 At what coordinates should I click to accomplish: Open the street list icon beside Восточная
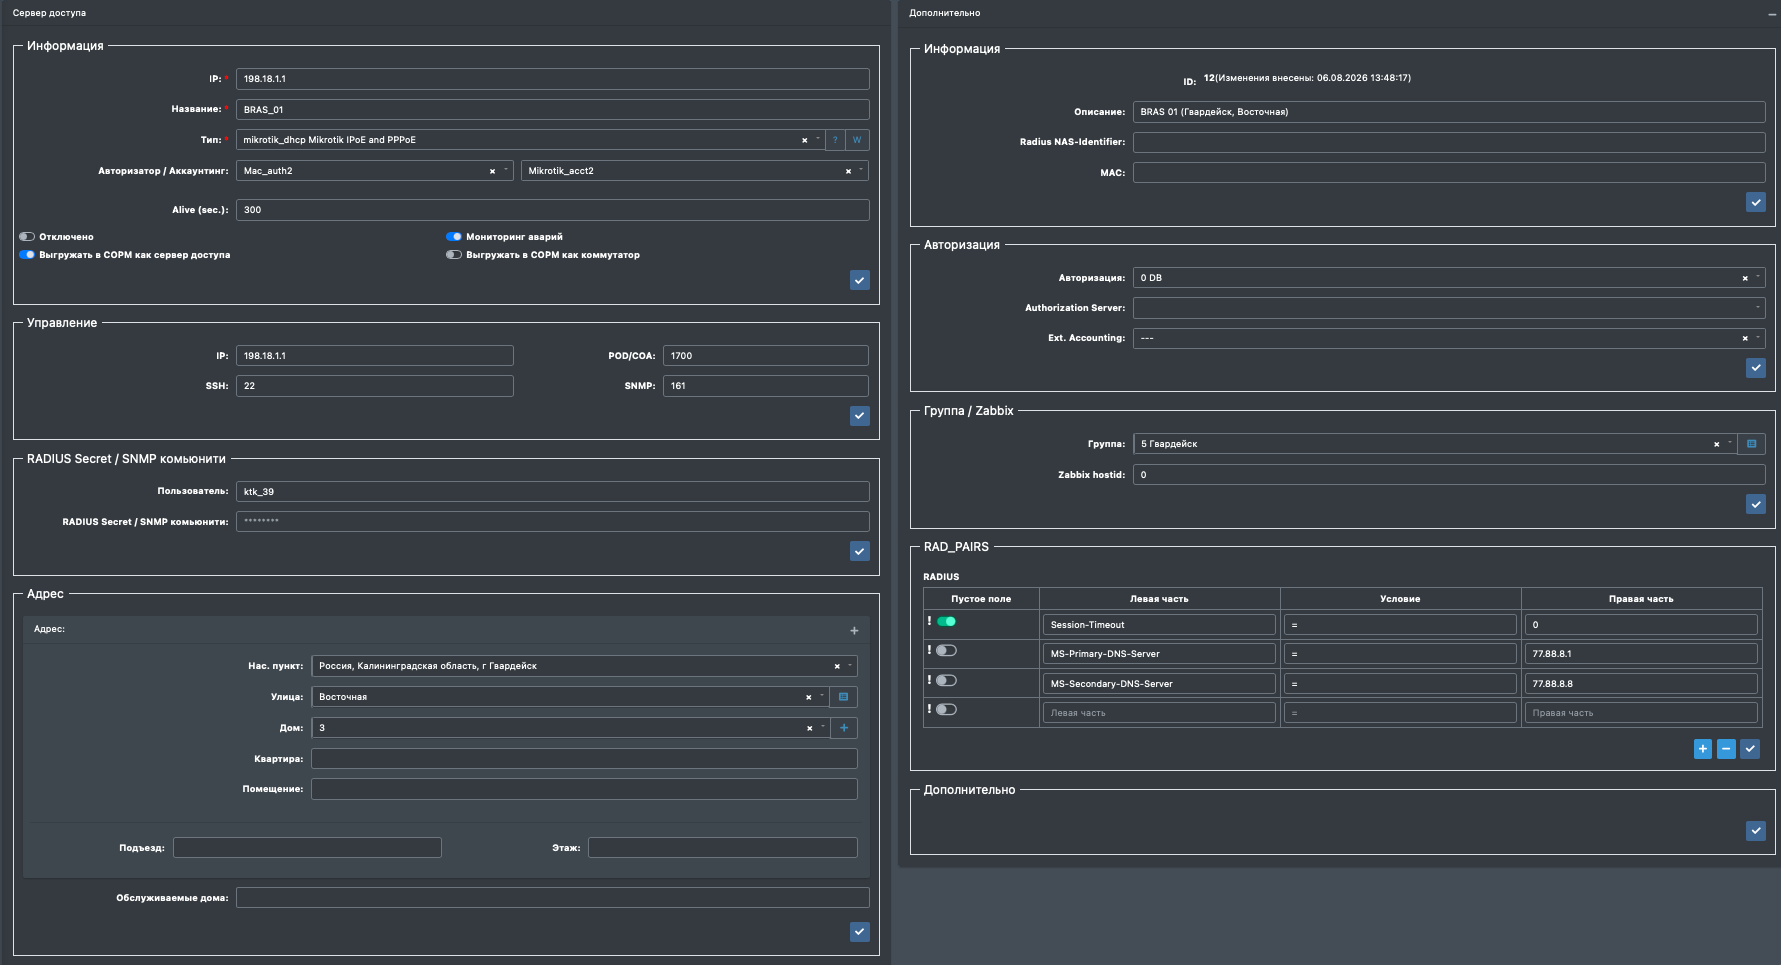point(844,697)
